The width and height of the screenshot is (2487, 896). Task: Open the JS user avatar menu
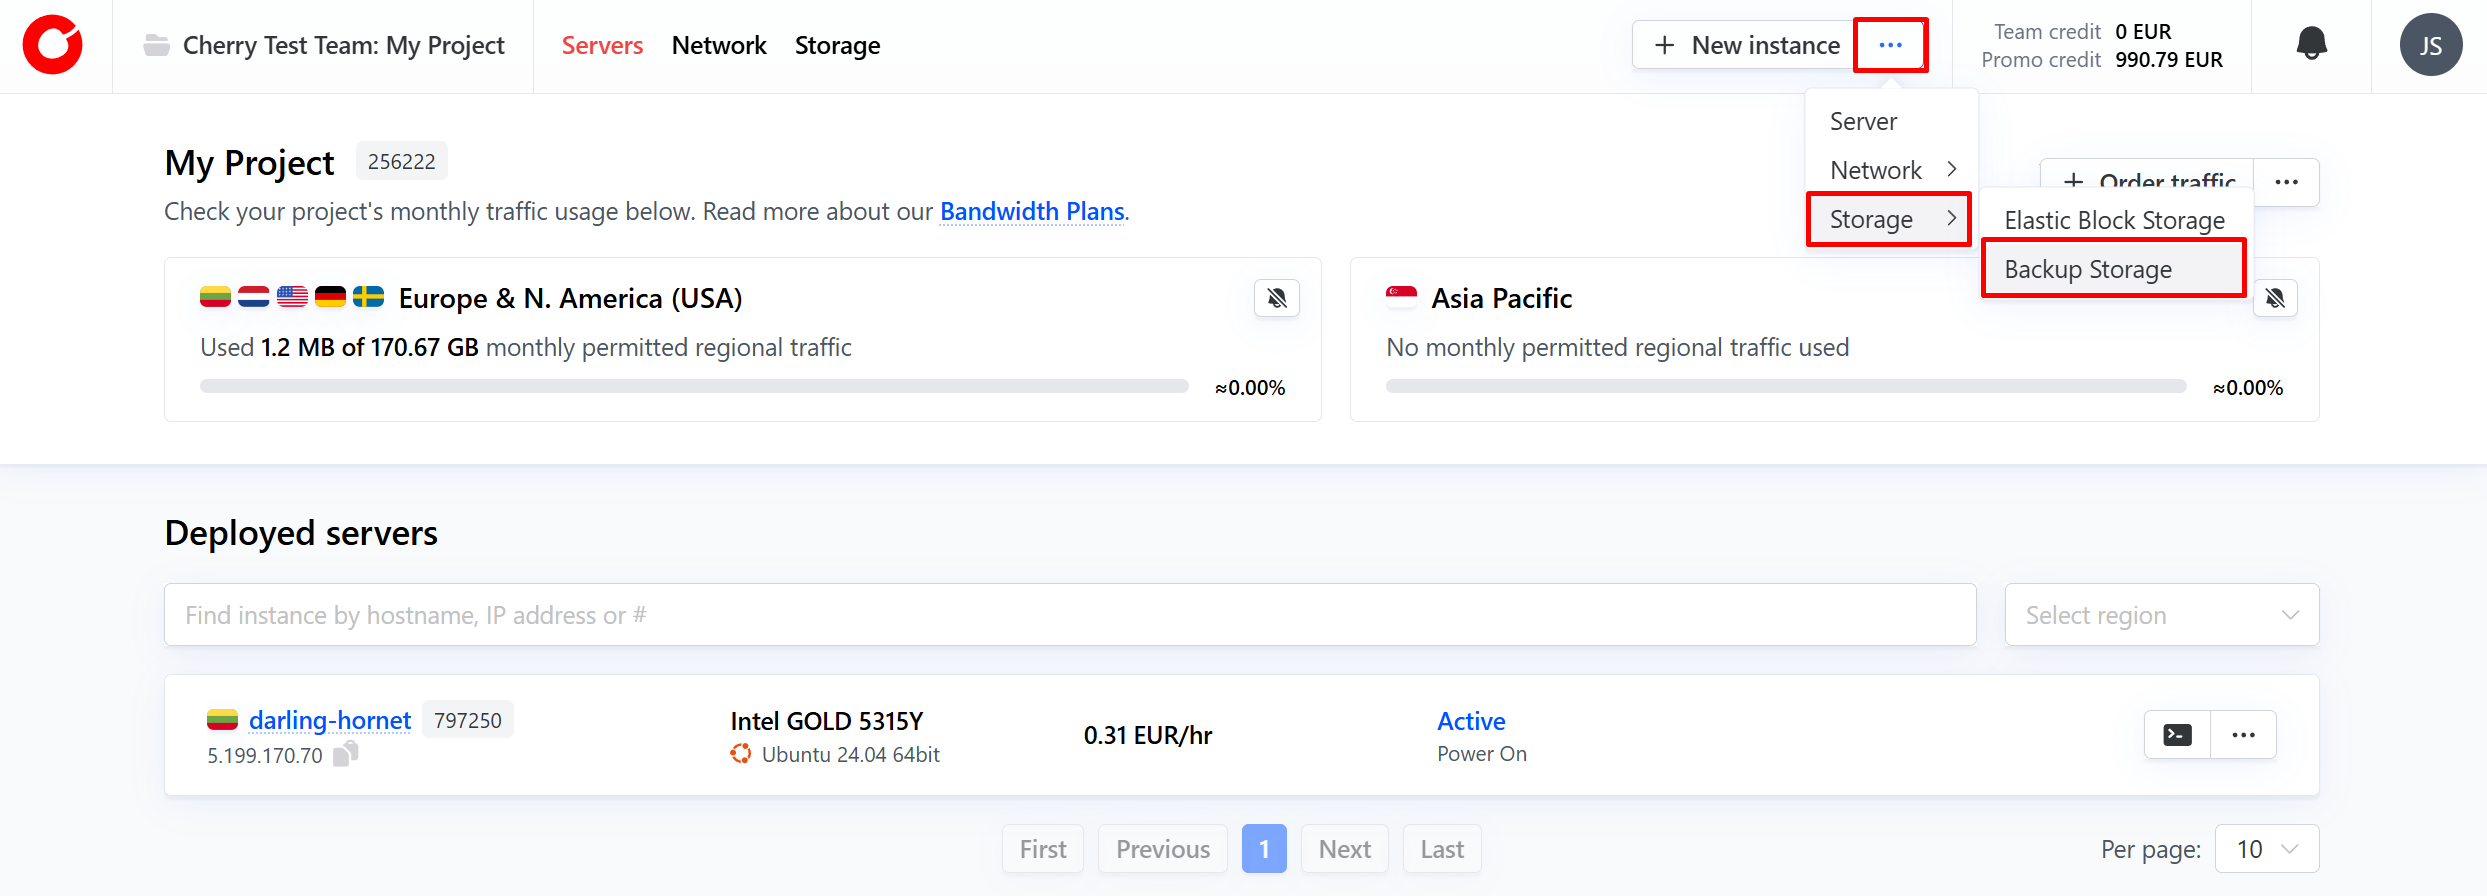click(x=2430, y=45)
